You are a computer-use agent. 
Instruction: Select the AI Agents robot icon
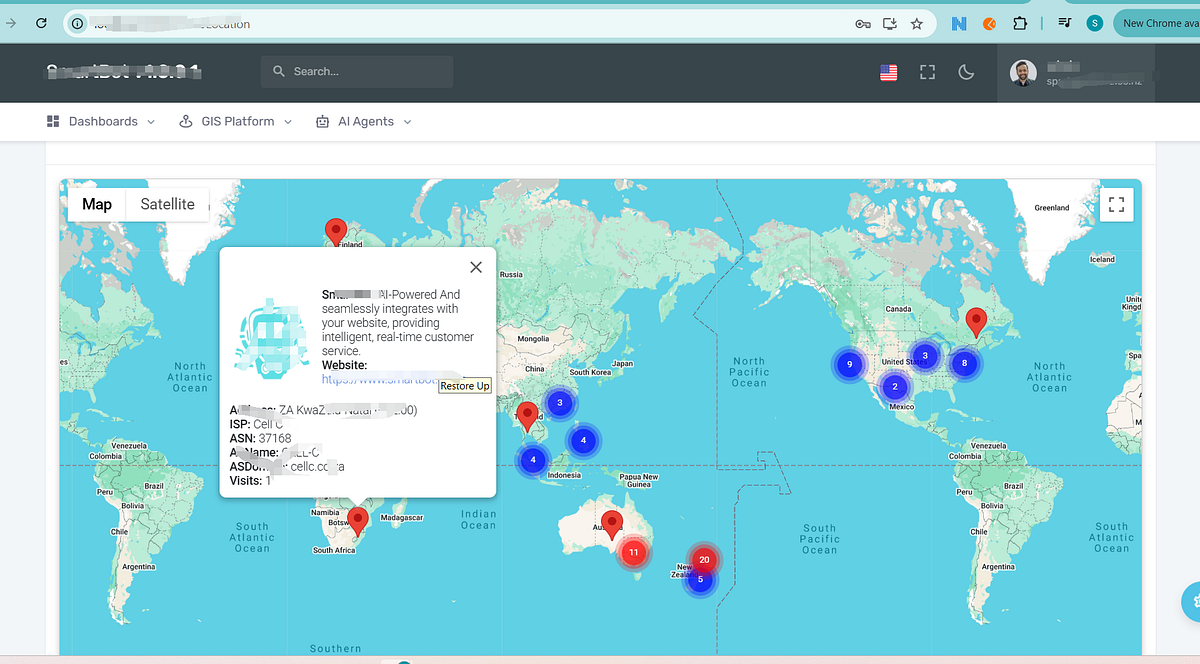pyautogui.click(x=322, y=121)
